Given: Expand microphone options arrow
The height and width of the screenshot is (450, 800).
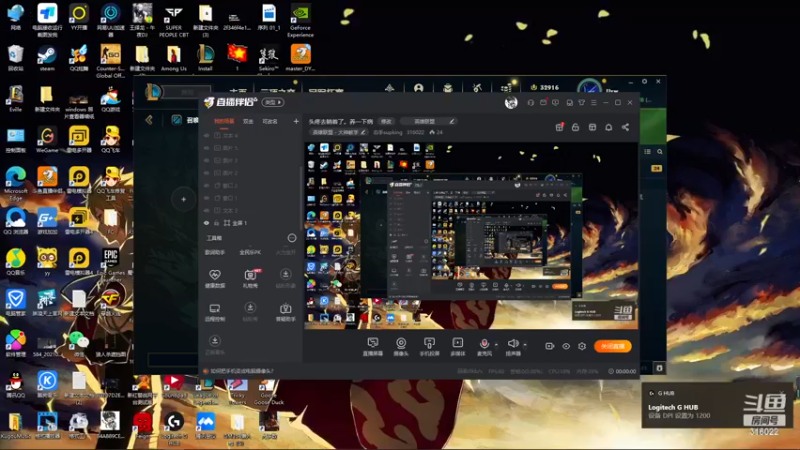Looking at the screenshot, I should 496,344.
